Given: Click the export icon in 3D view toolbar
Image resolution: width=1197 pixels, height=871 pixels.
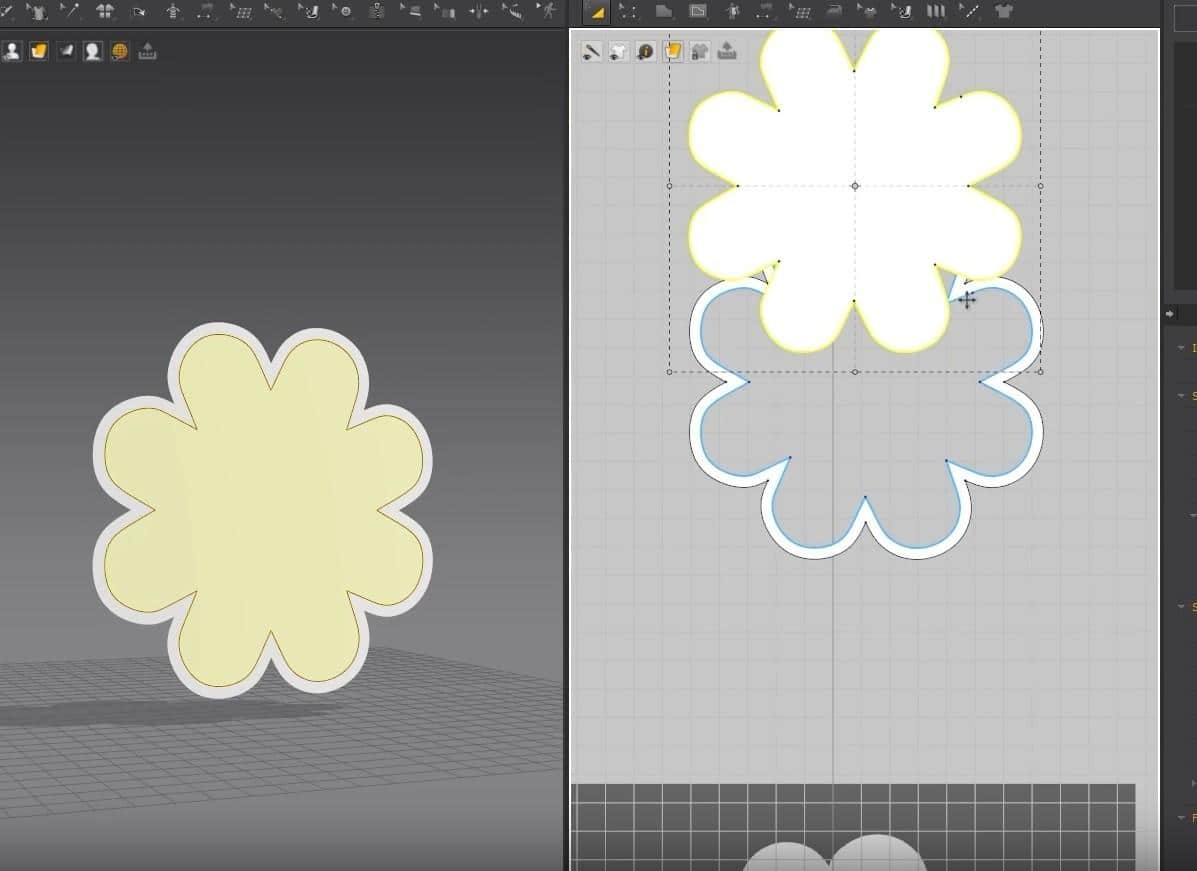Looking at the screenshot, I should (147, 51).
